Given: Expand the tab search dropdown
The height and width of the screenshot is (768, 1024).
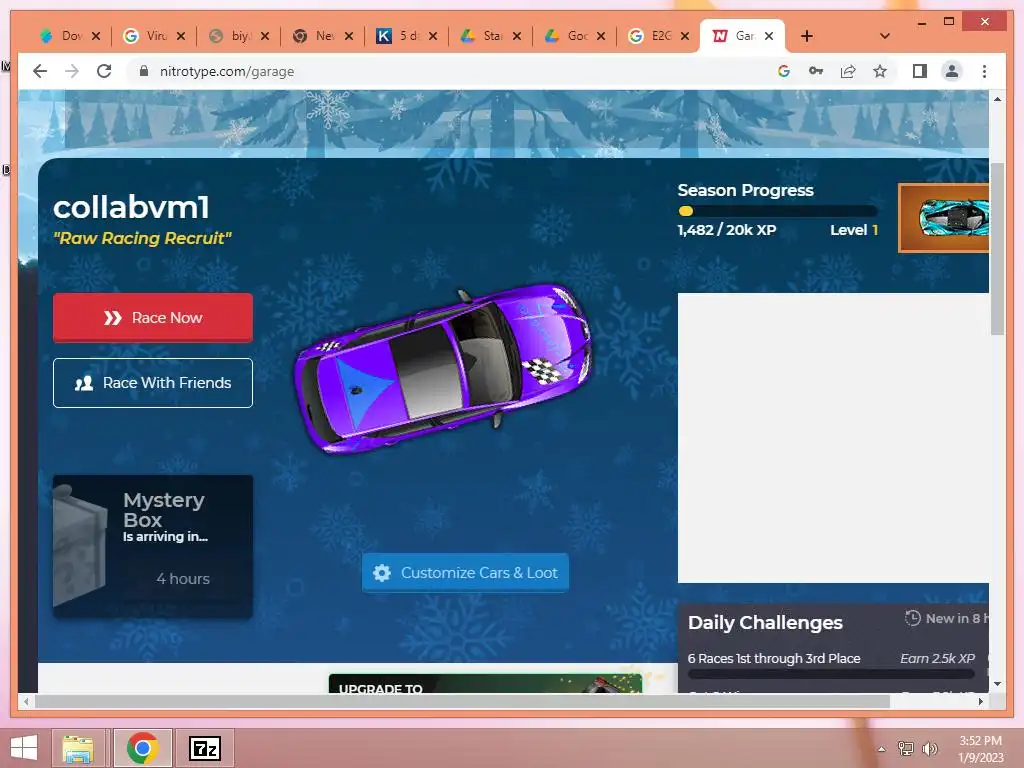Looking at the screenshot, I should [x=885, y=36].
